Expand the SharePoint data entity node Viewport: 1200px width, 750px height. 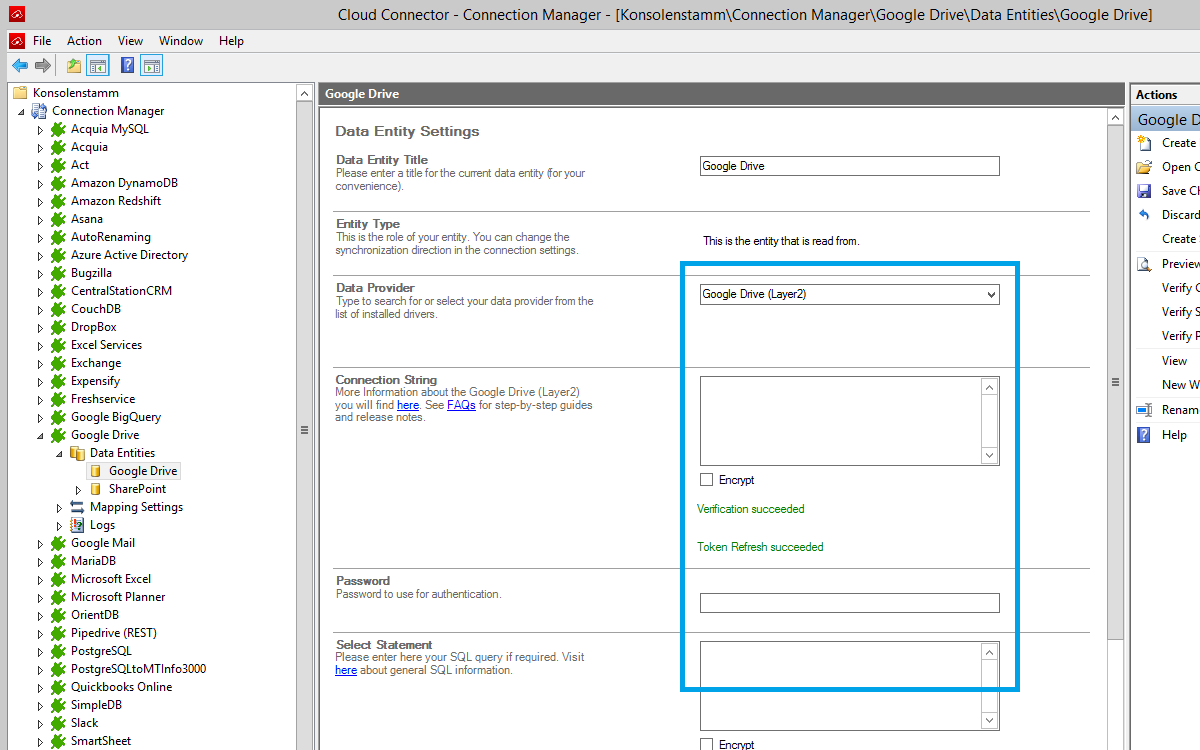79,490
